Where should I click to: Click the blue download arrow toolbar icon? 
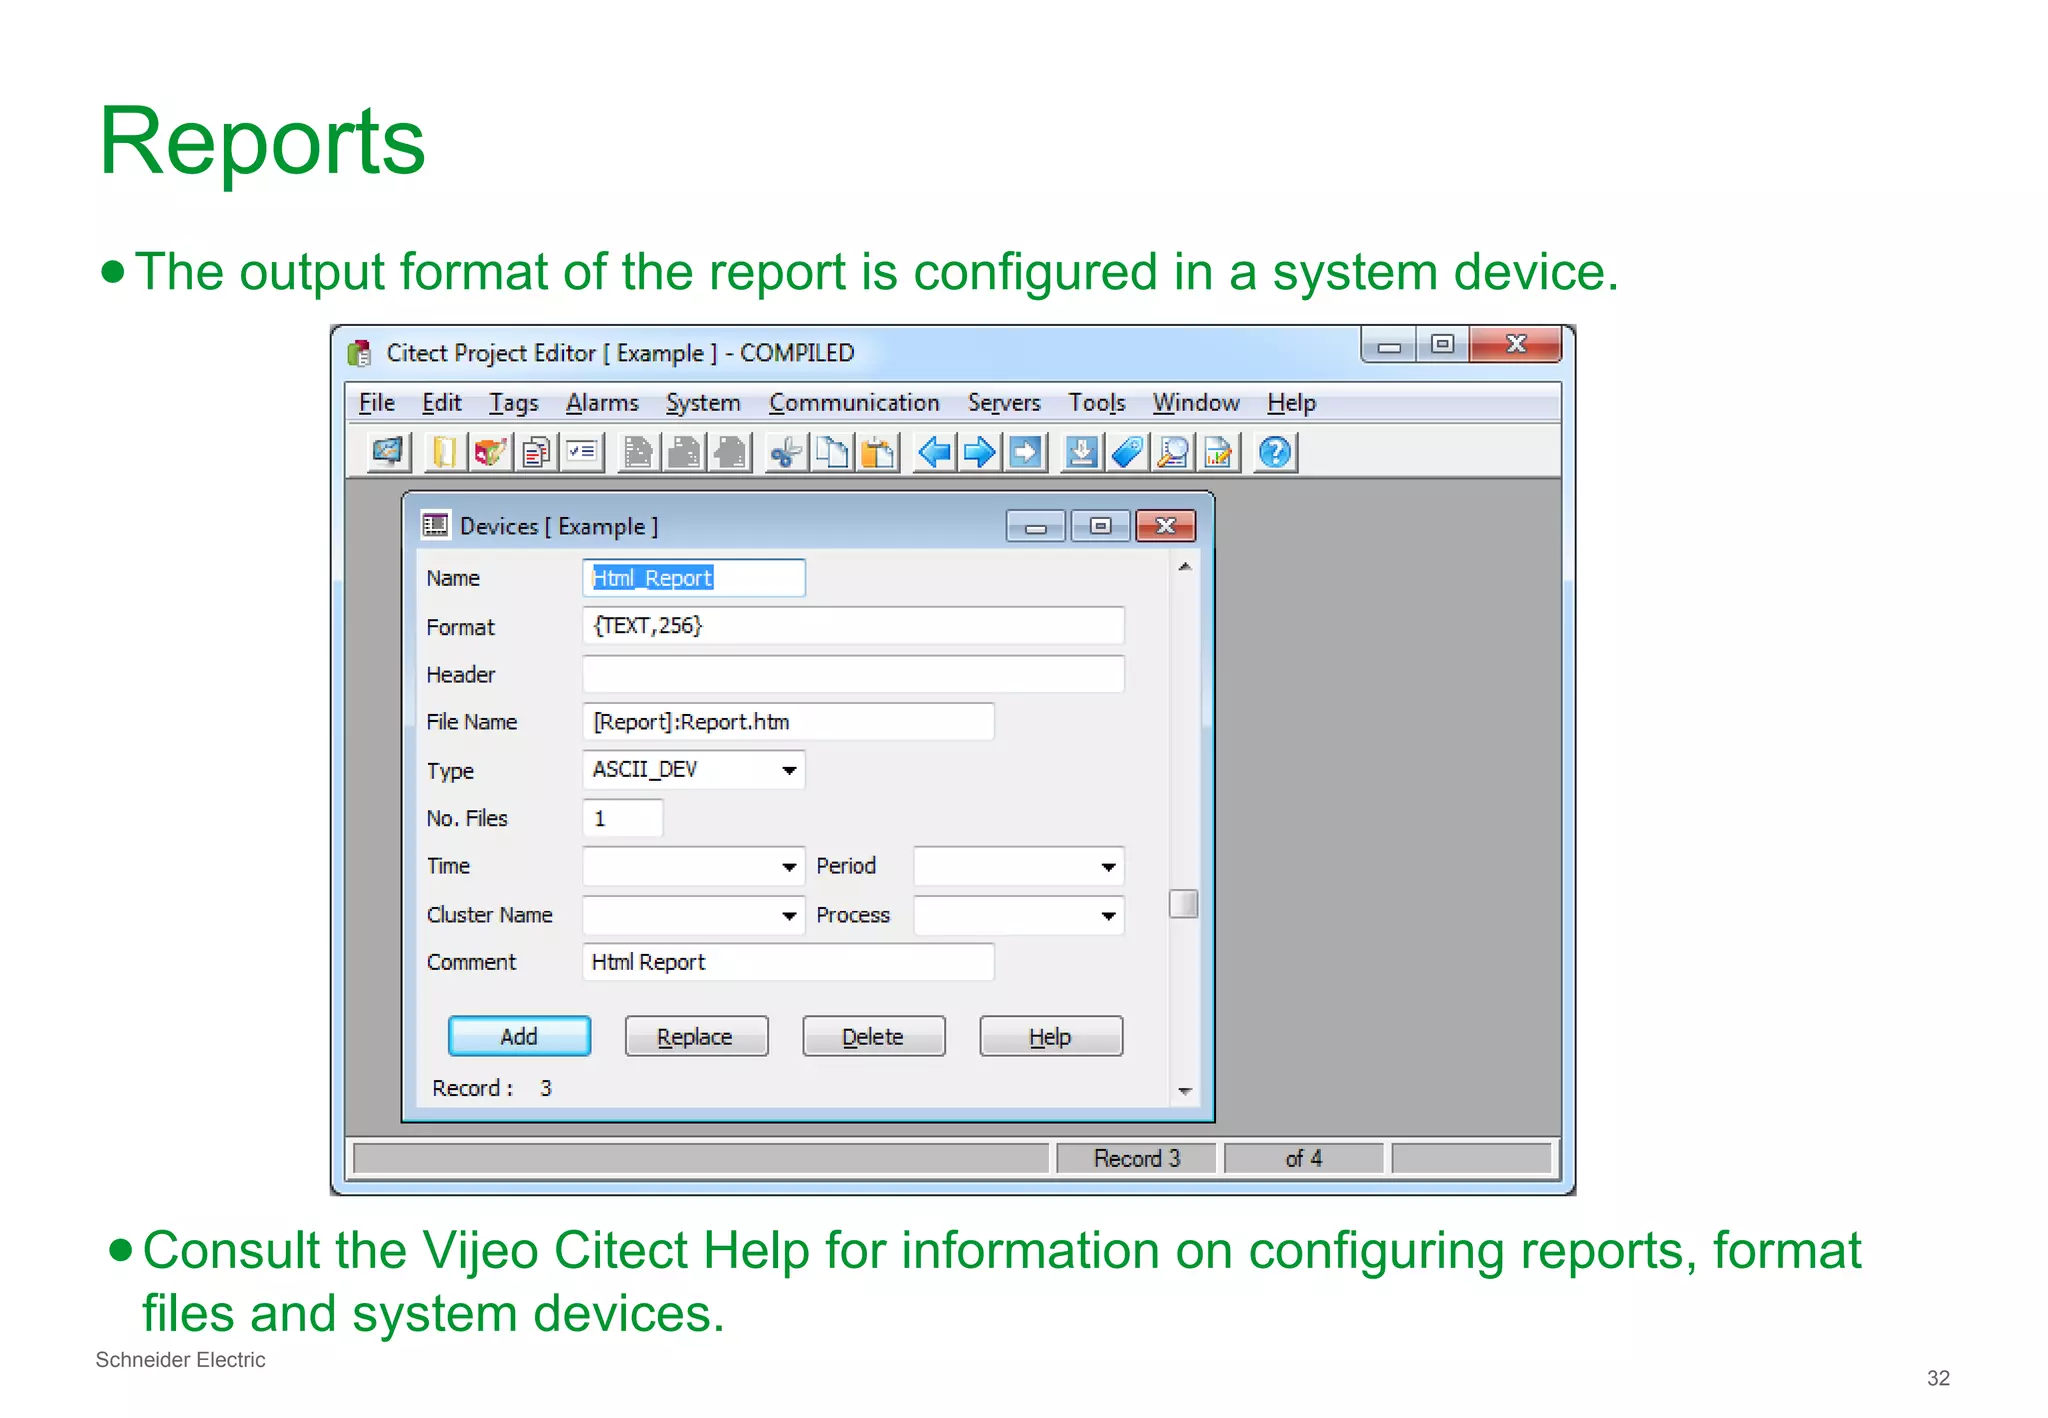point(1081,453)
